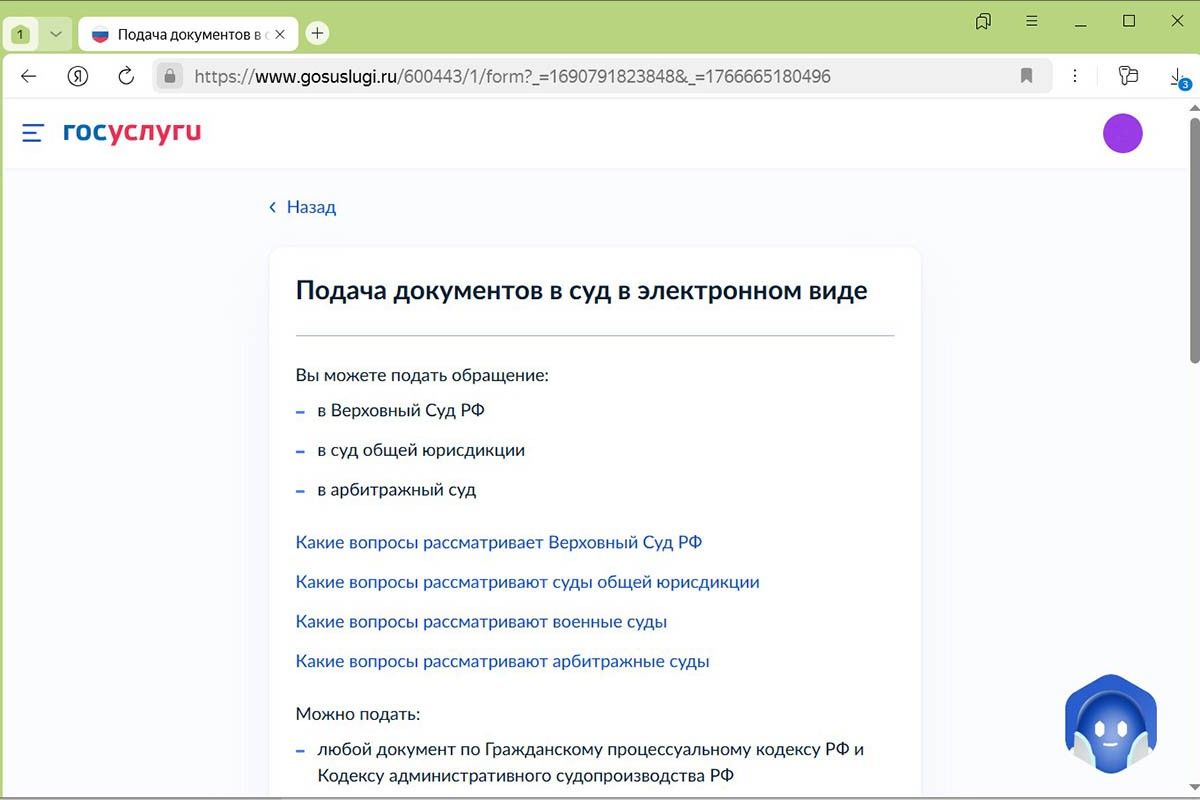Reload the current Gosuslugi page
The width and height of the screenshot is (1200, 800).
tap(124, 75)
